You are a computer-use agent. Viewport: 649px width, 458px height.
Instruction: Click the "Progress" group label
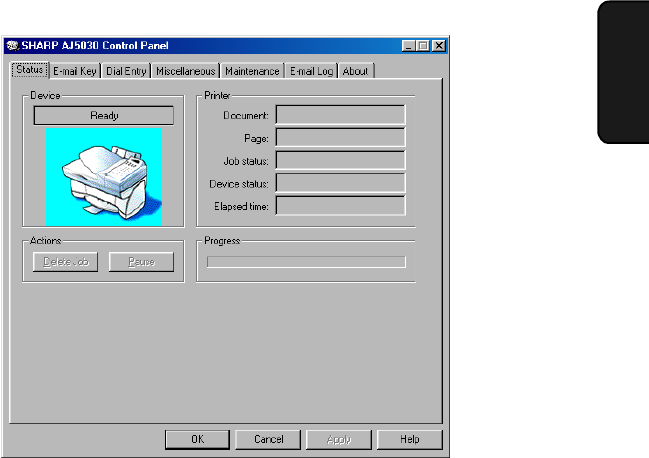coord(222,240)
